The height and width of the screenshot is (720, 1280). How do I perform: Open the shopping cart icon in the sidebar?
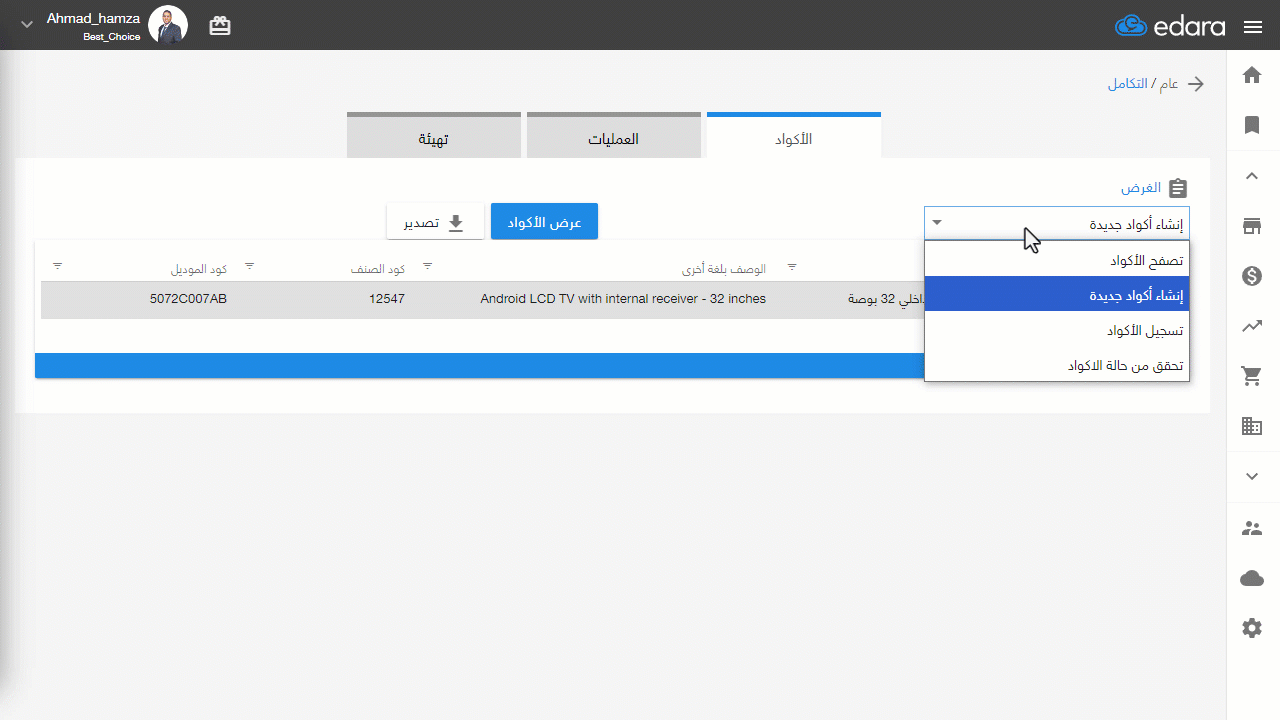coord(1252,376)
